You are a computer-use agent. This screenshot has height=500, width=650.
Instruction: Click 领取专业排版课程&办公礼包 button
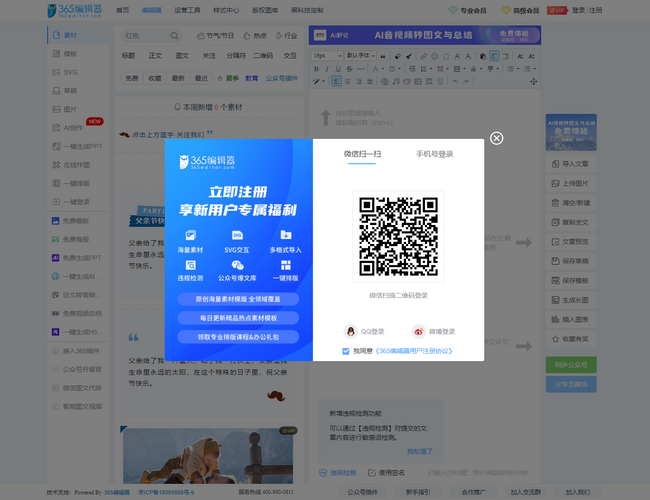(238, 337)
